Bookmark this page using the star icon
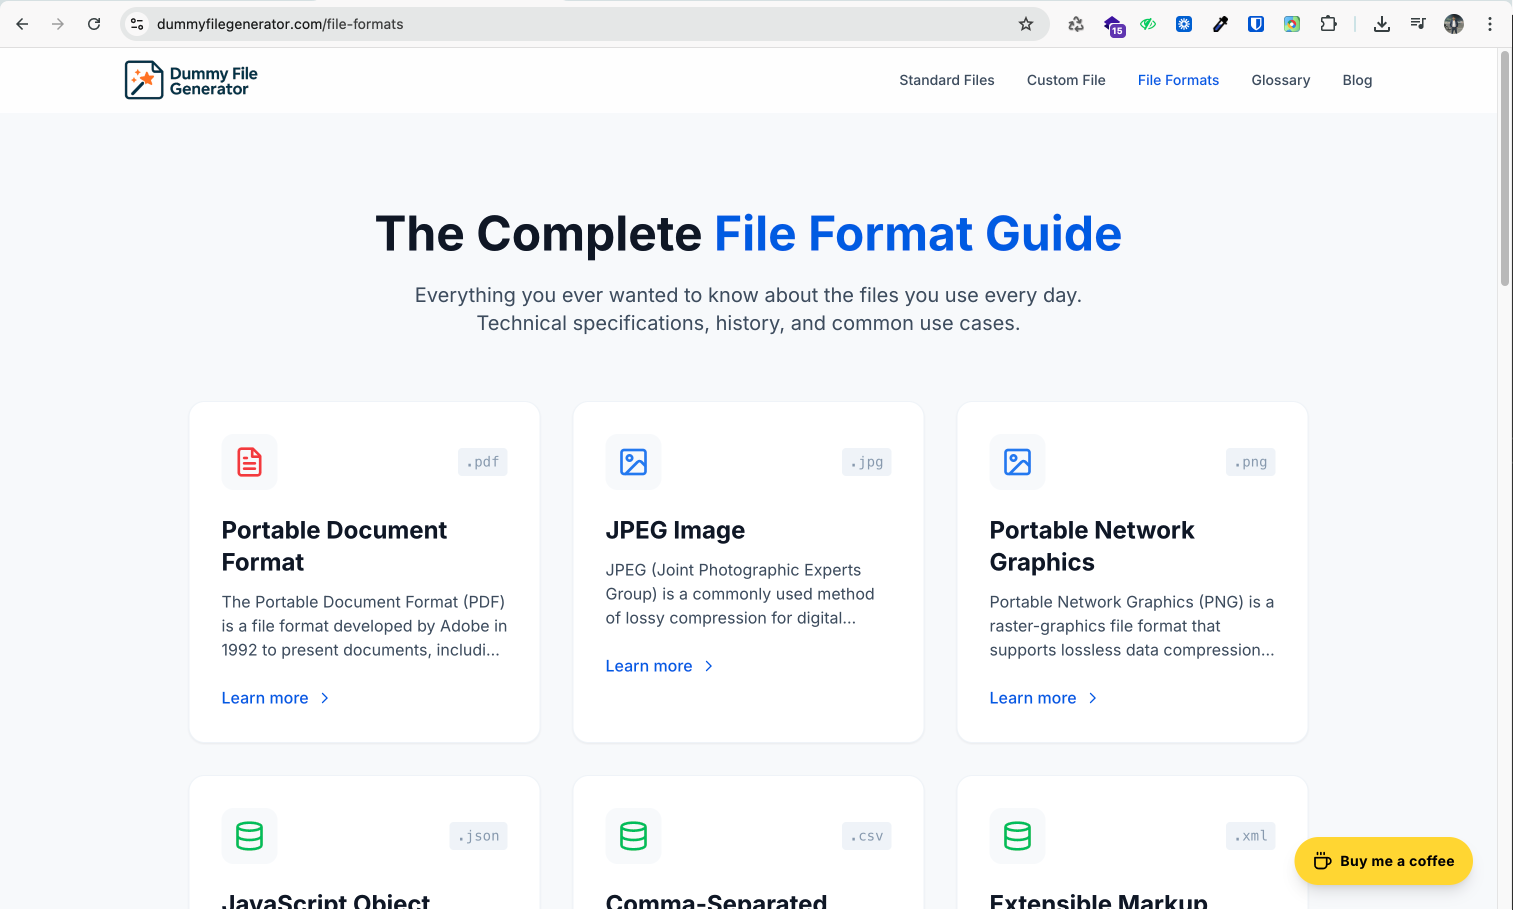 pyautogui.click(x=1025, y=23)
